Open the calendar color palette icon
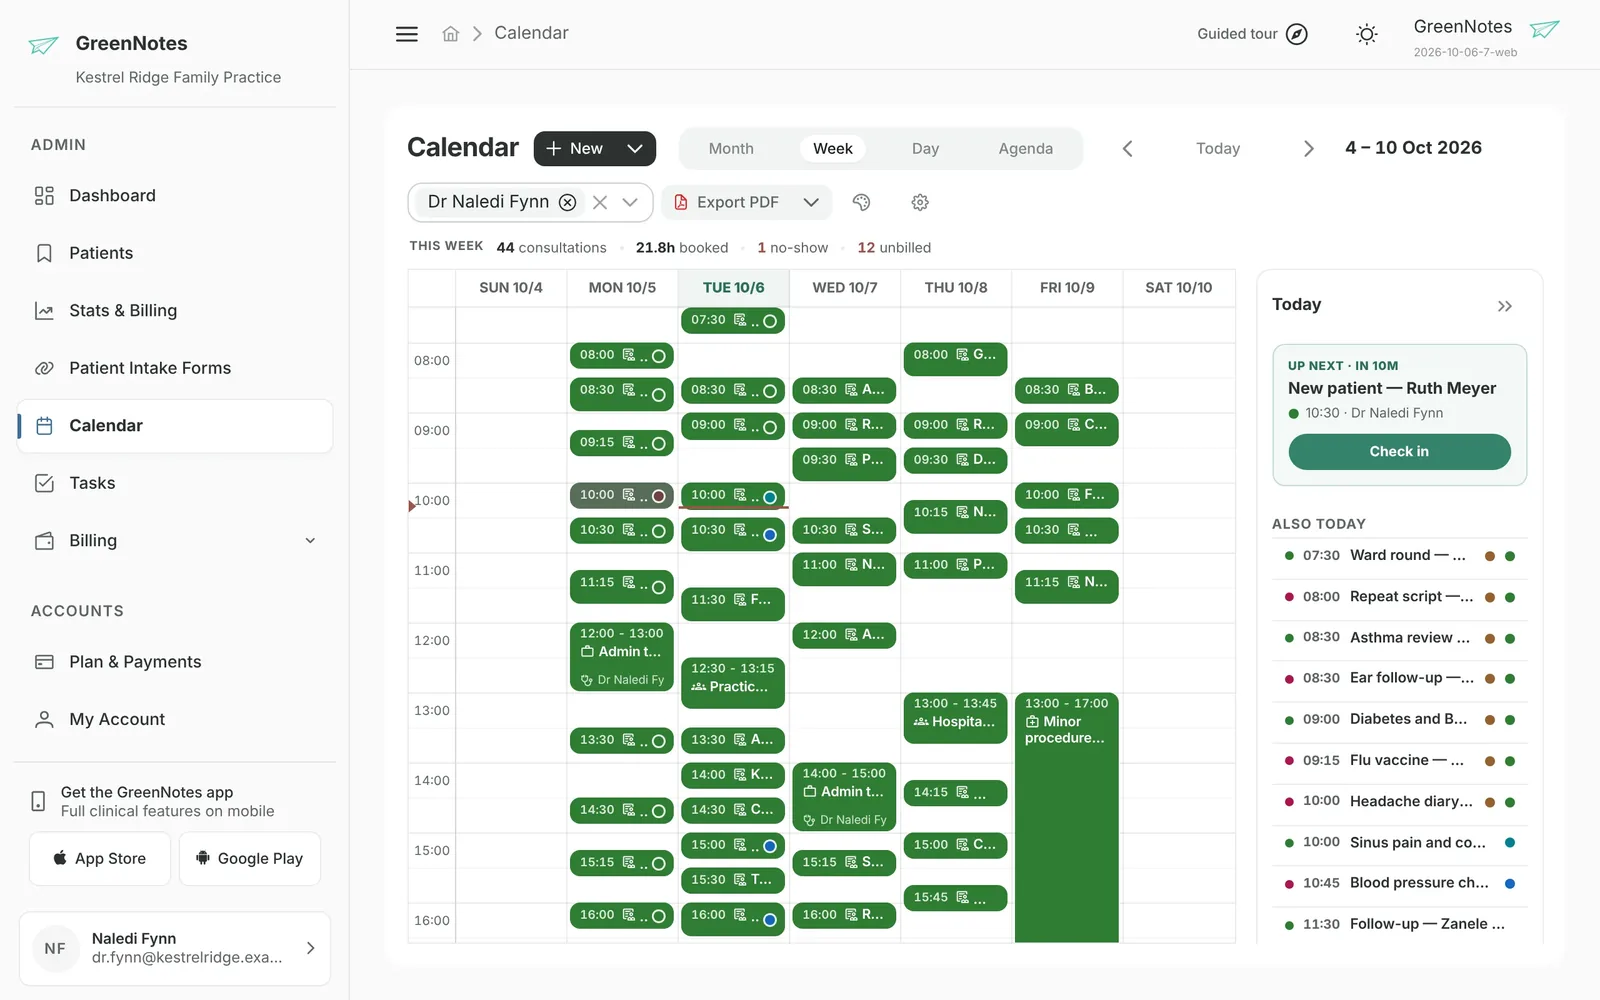The width and height of the screenshot is (1600, 1000). [x=861, y=202]
